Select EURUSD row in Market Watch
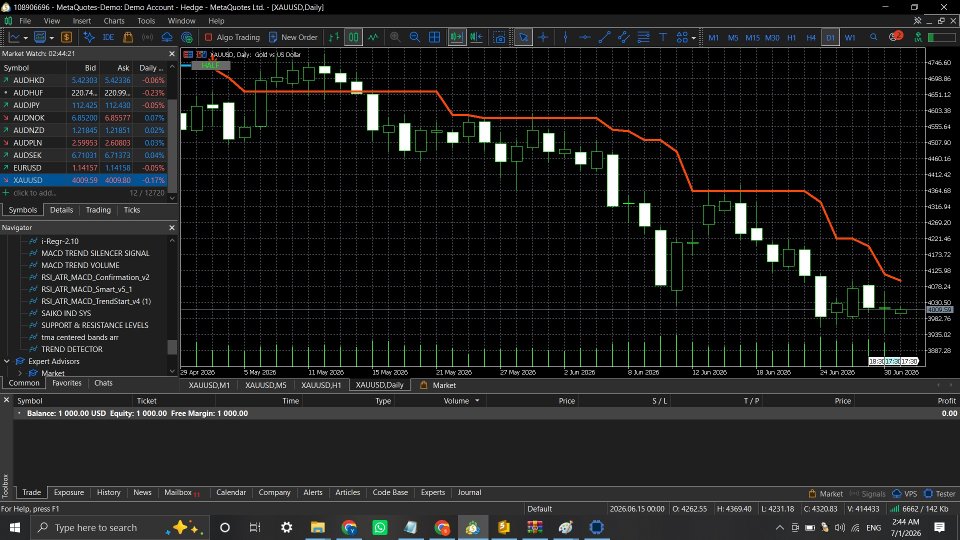 point(84,168)
